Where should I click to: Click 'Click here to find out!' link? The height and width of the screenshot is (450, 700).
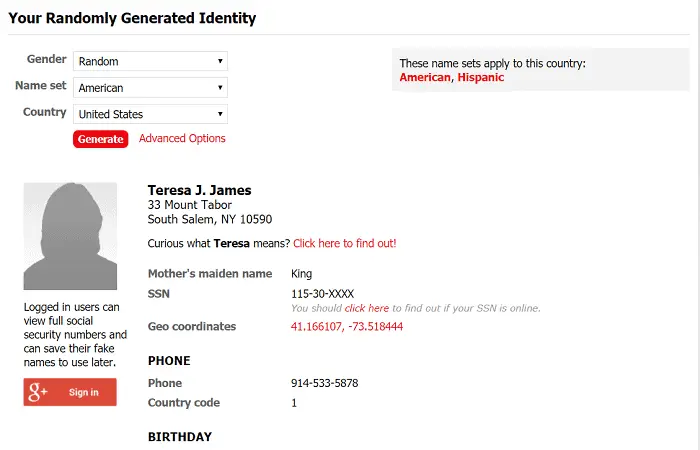click(x=345, y=243)
